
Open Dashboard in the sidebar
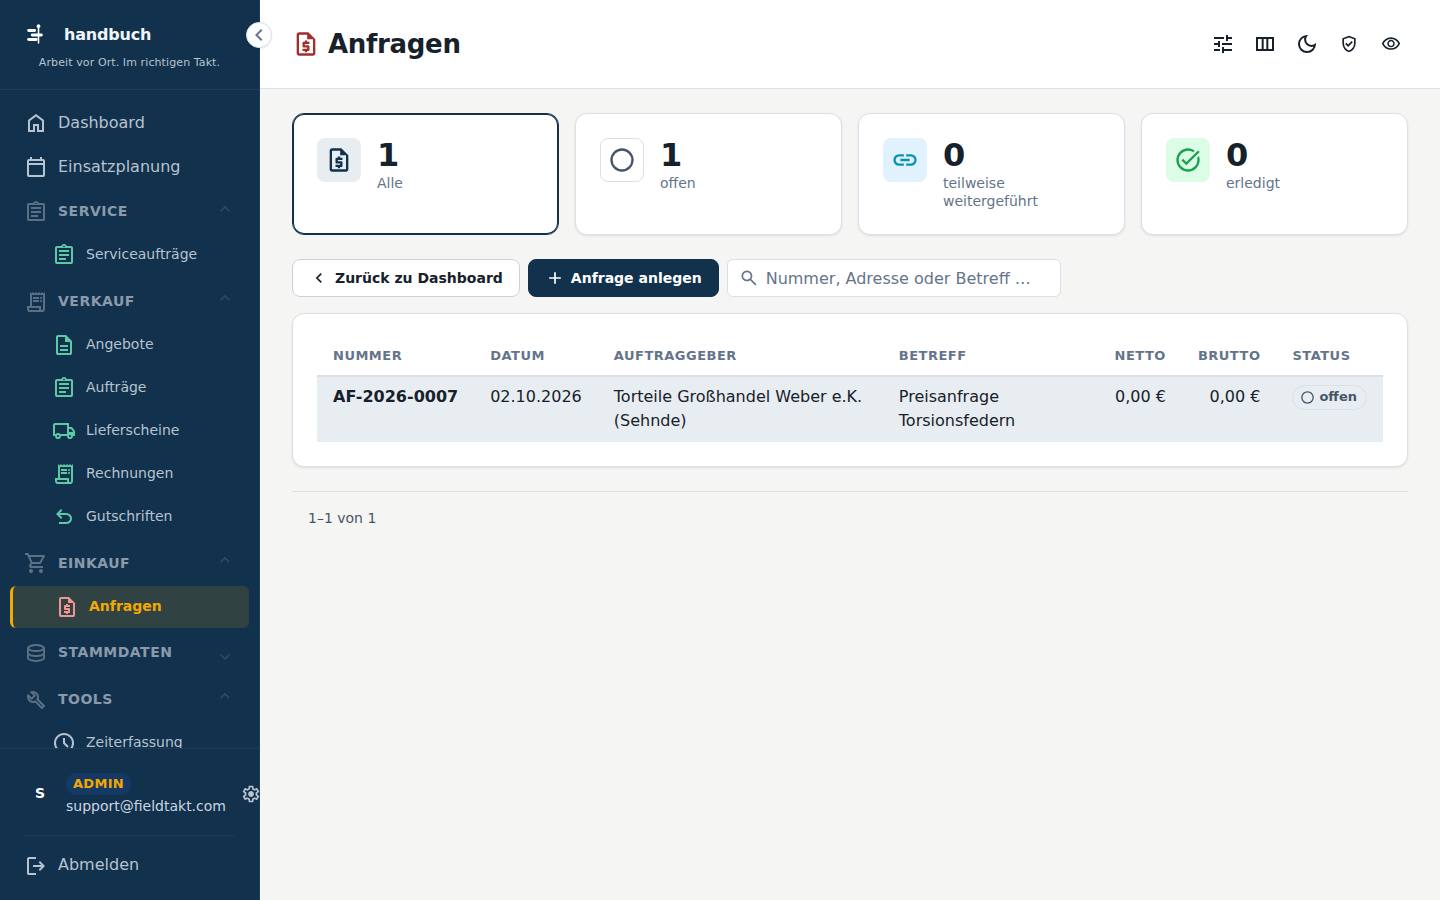pyautogui.click(x=130, y=122)
